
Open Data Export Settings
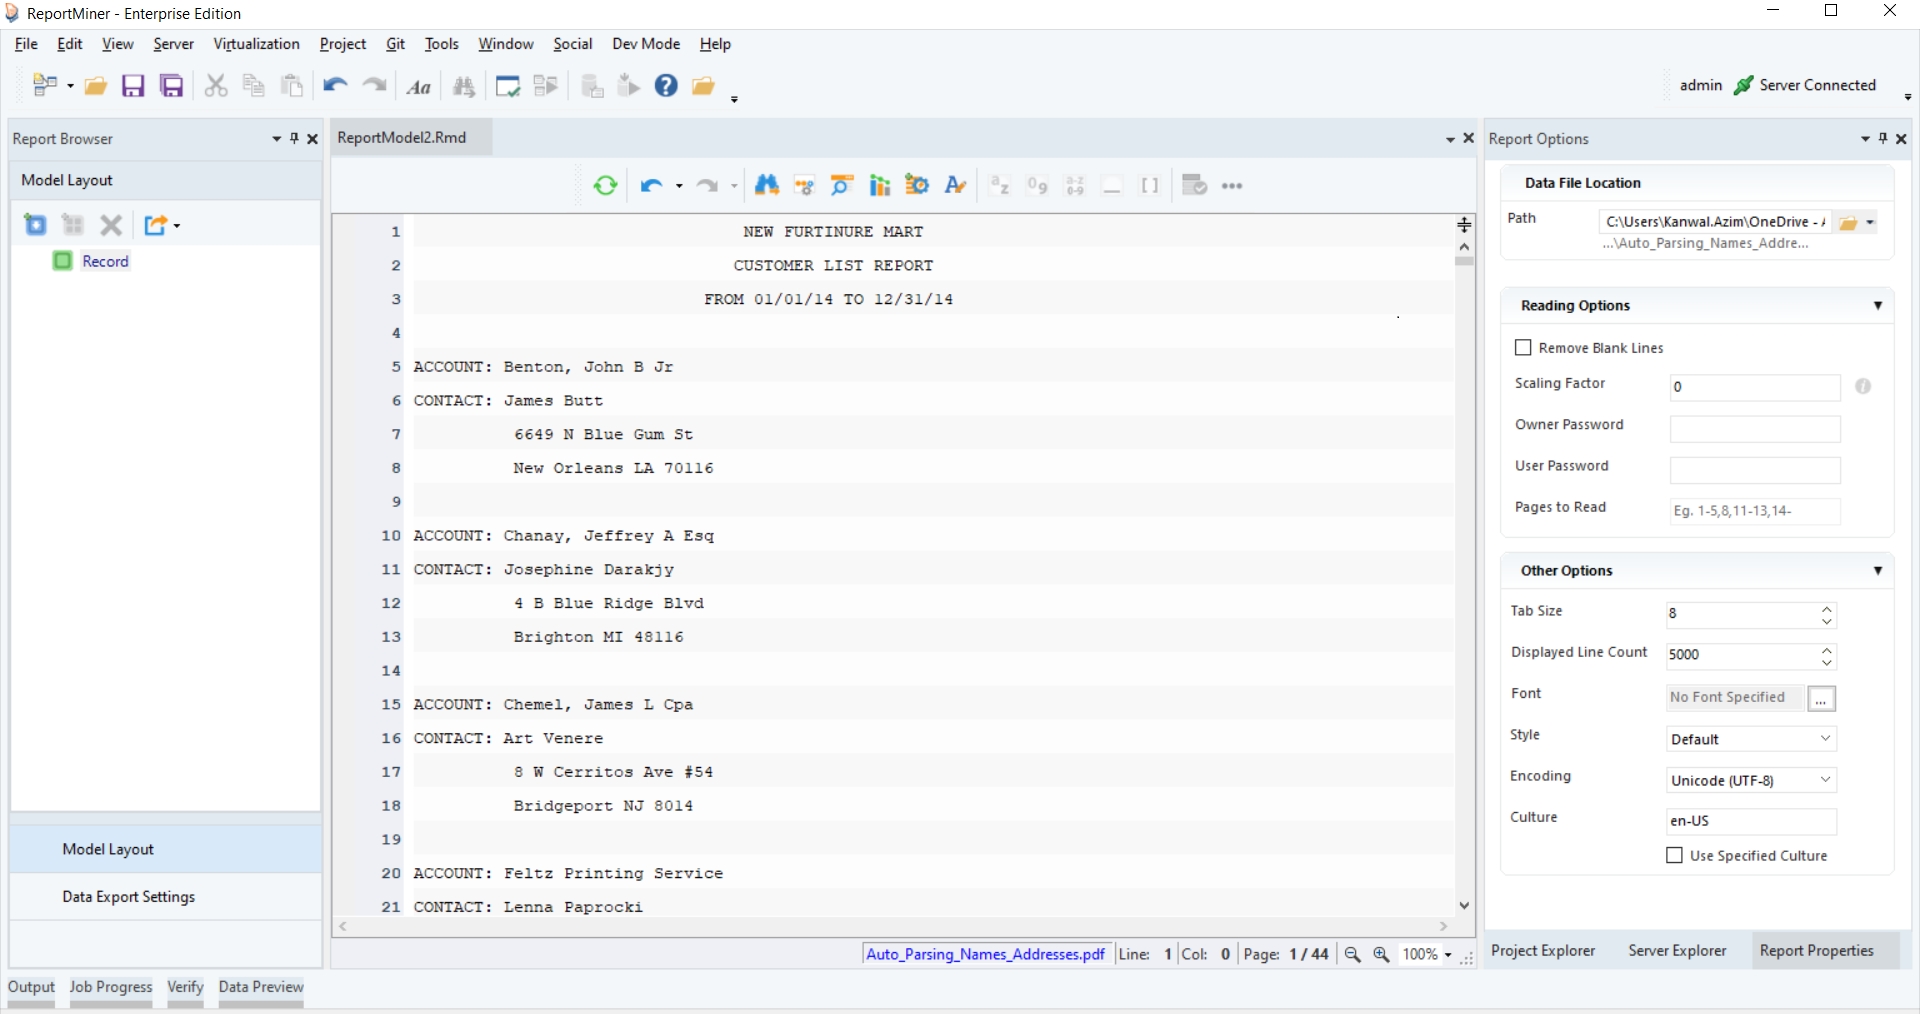click(128, 897)
